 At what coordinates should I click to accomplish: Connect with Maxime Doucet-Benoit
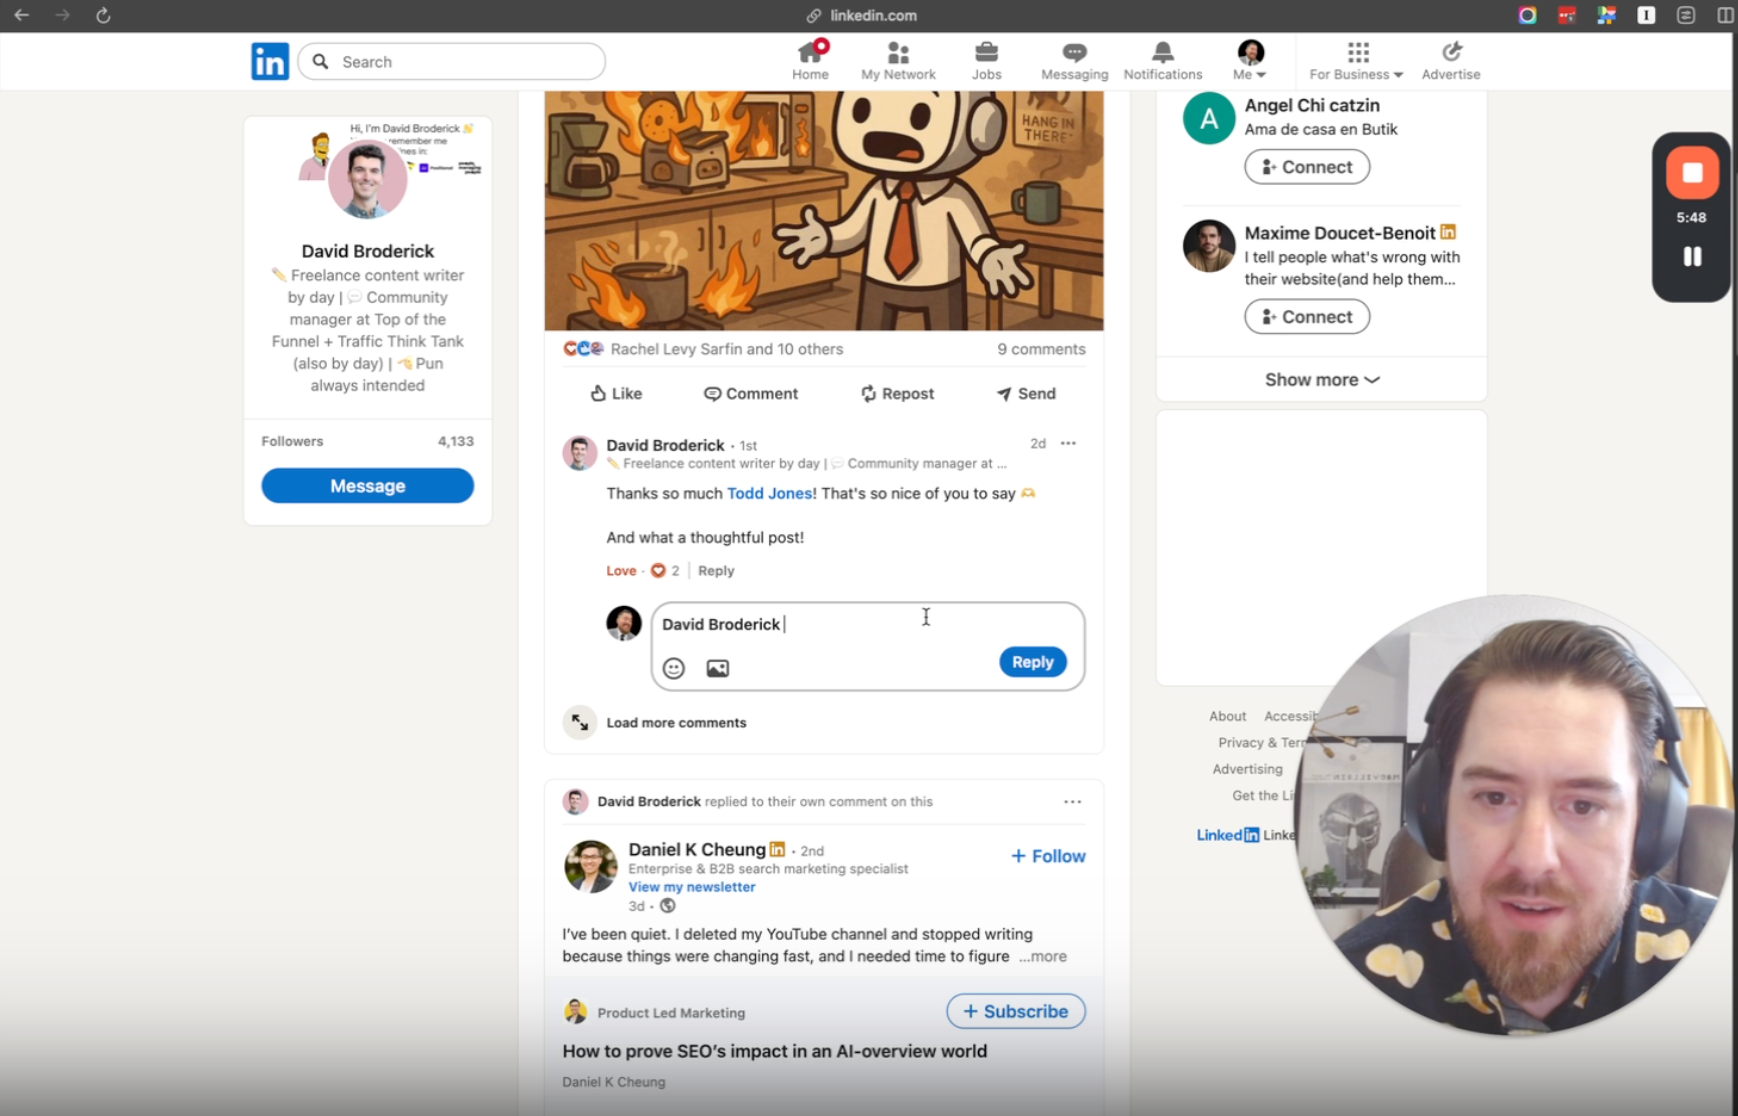1307,317
